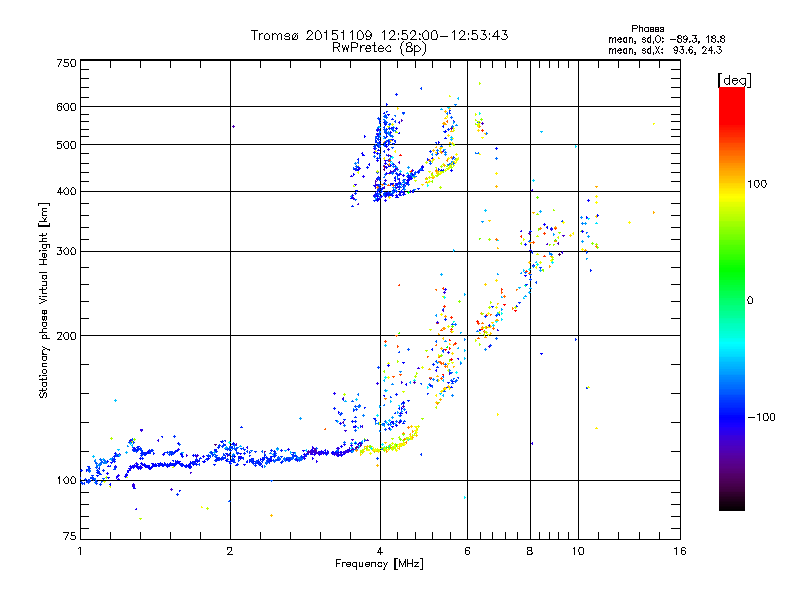
Task: Click the '75' y-axis label
Action: tap(70, 536)
